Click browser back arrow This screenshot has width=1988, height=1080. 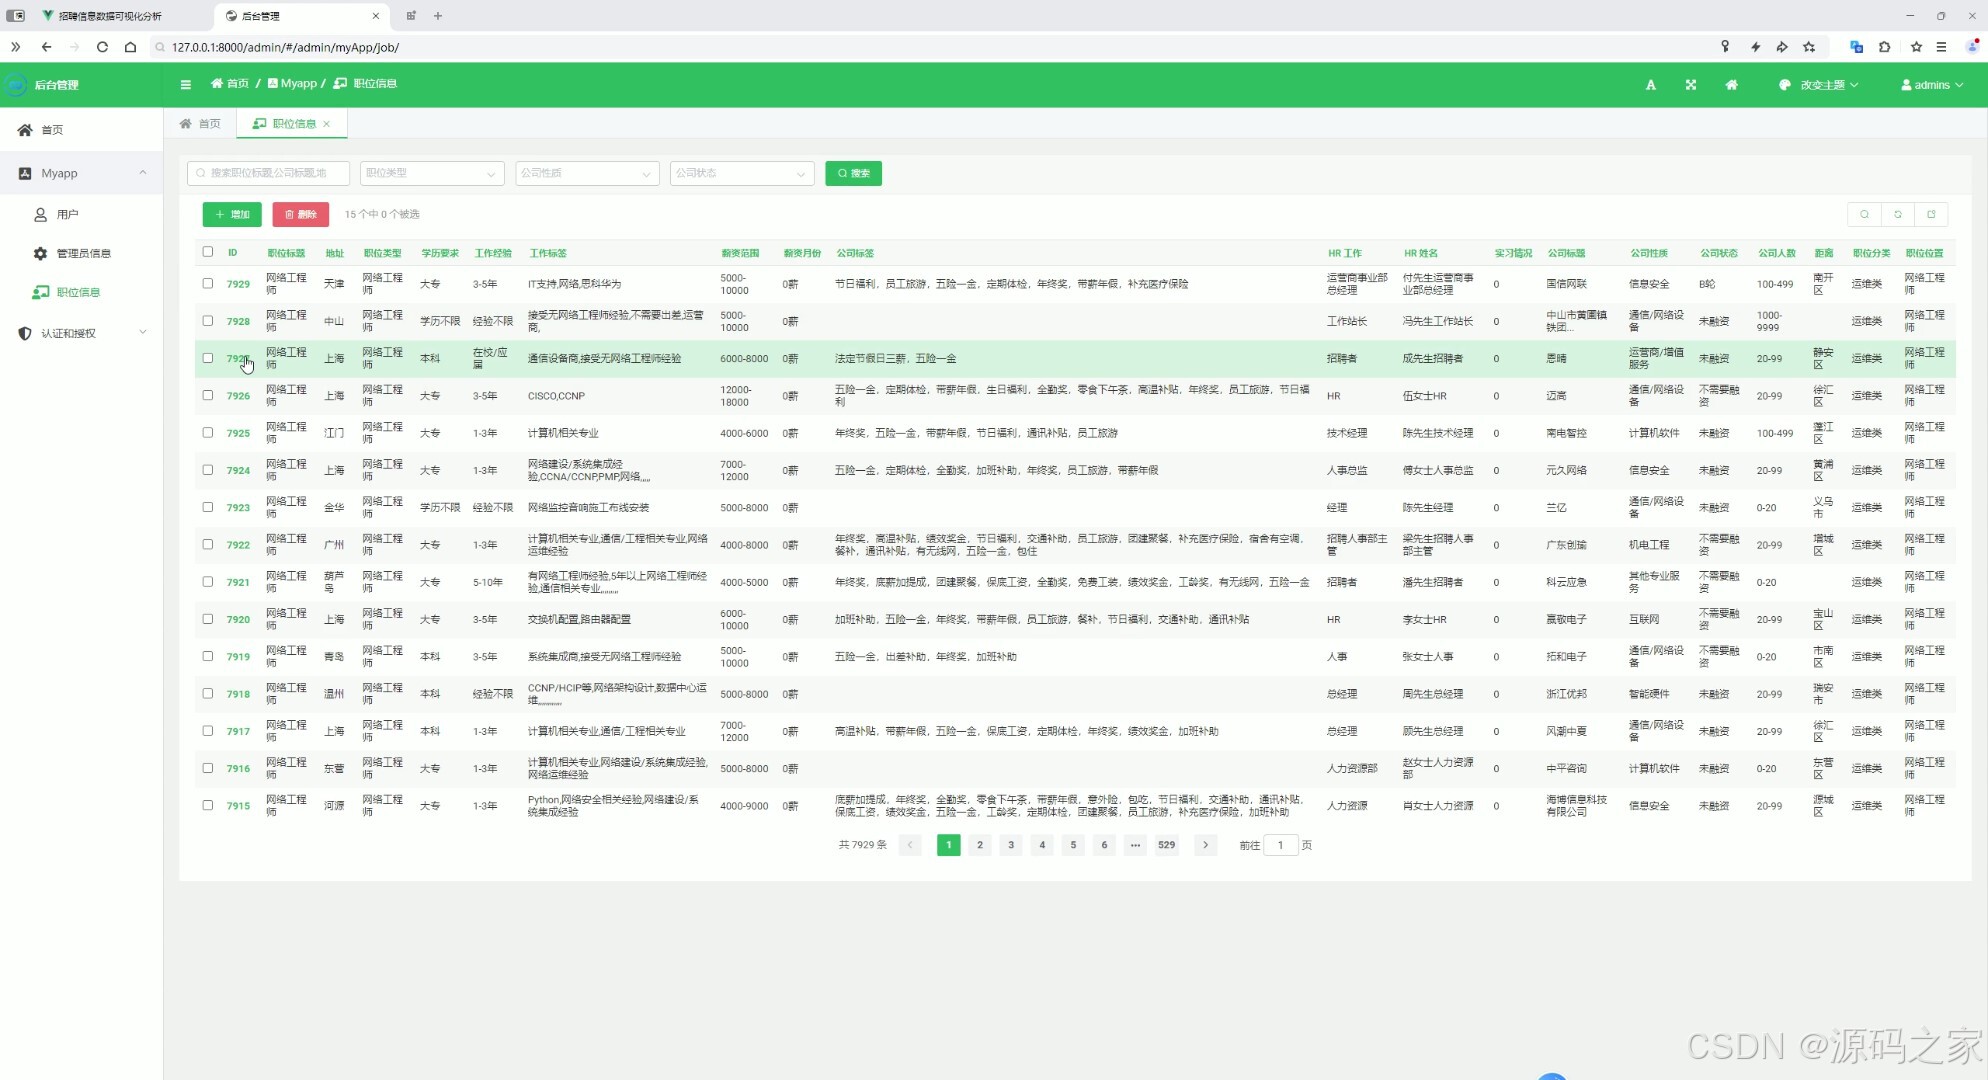click(x=46, y=47)
